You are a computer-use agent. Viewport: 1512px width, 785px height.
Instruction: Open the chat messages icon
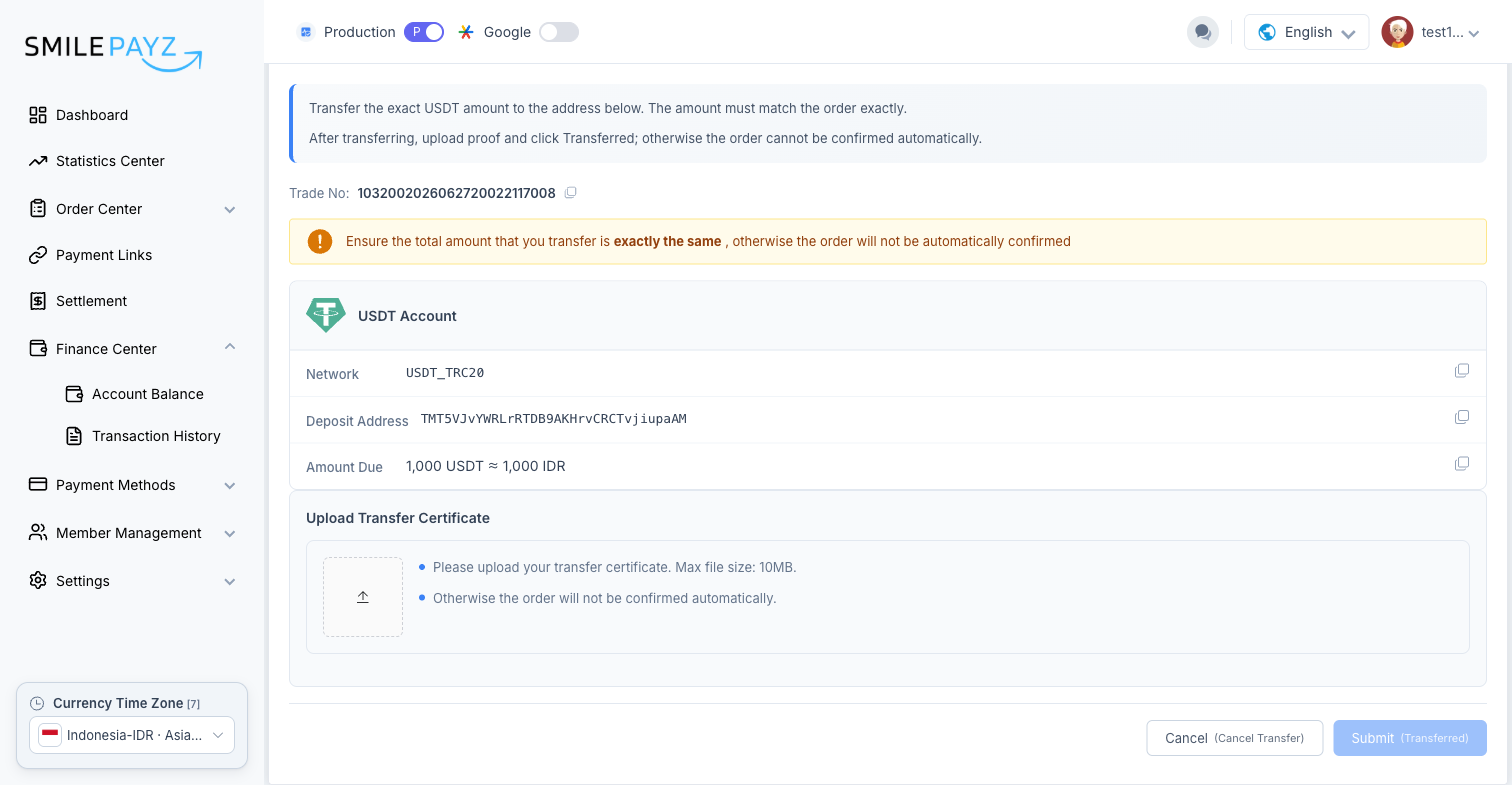click(x=1203, y=32)
